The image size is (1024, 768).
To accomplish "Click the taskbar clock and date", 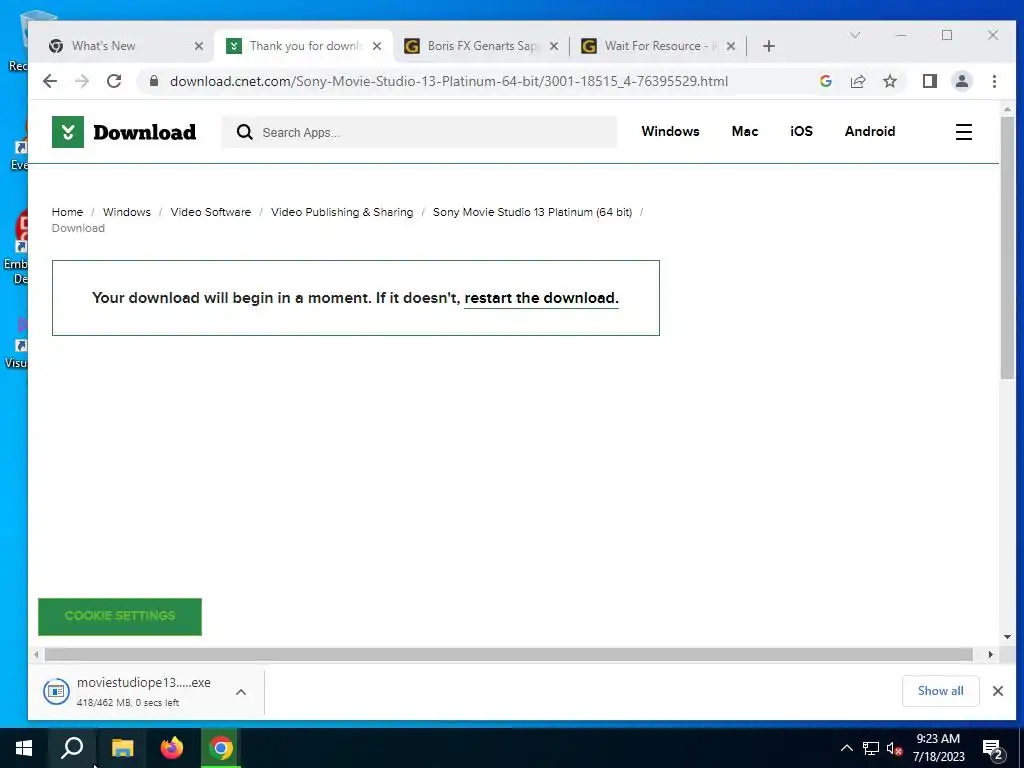I will pos(938,748).
